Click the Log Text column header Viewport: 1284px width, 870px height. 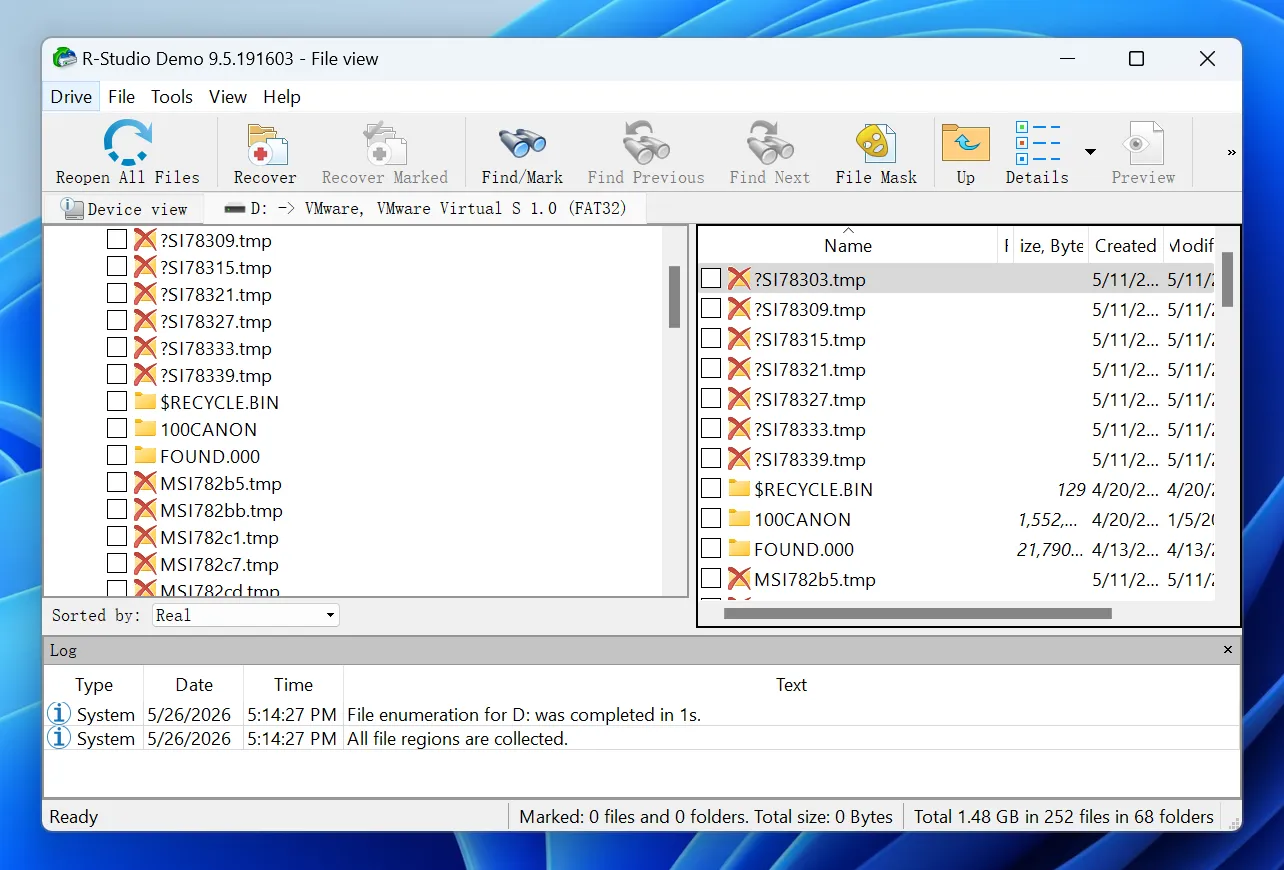click(x=791, y=685)
